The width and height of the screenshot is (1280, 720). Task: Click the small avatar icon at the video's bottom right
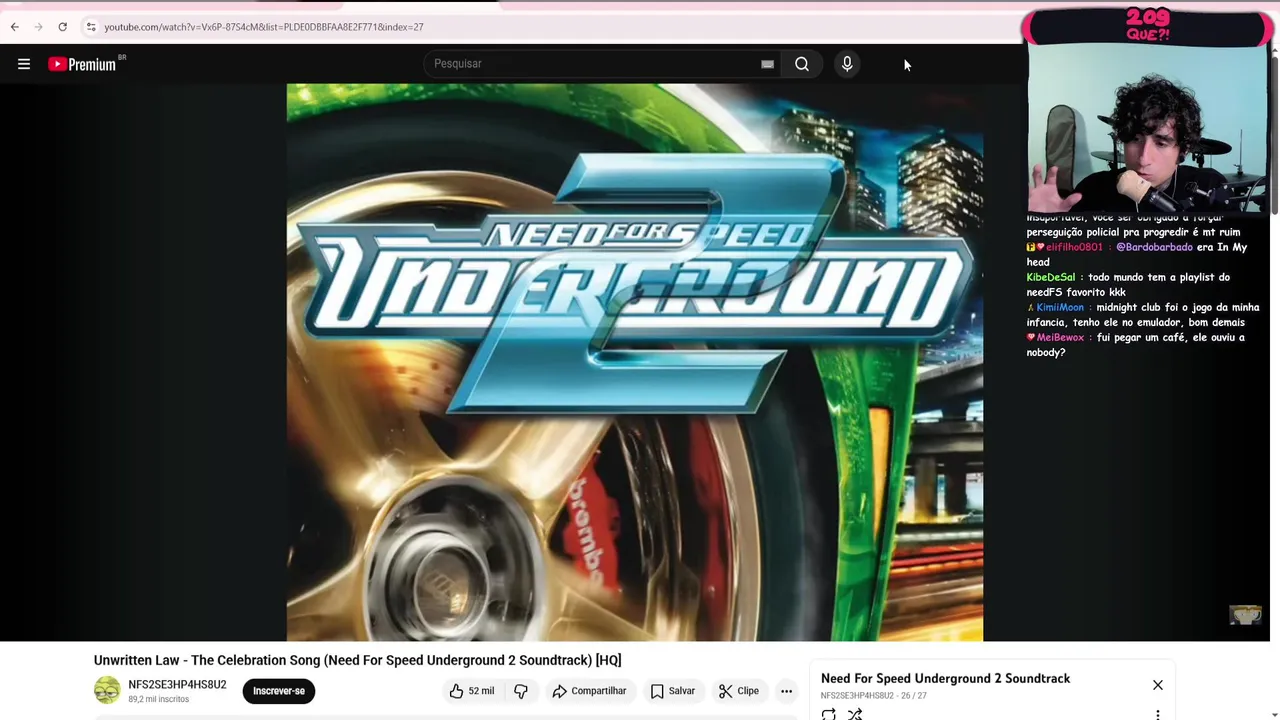(x=1245, y=615)
